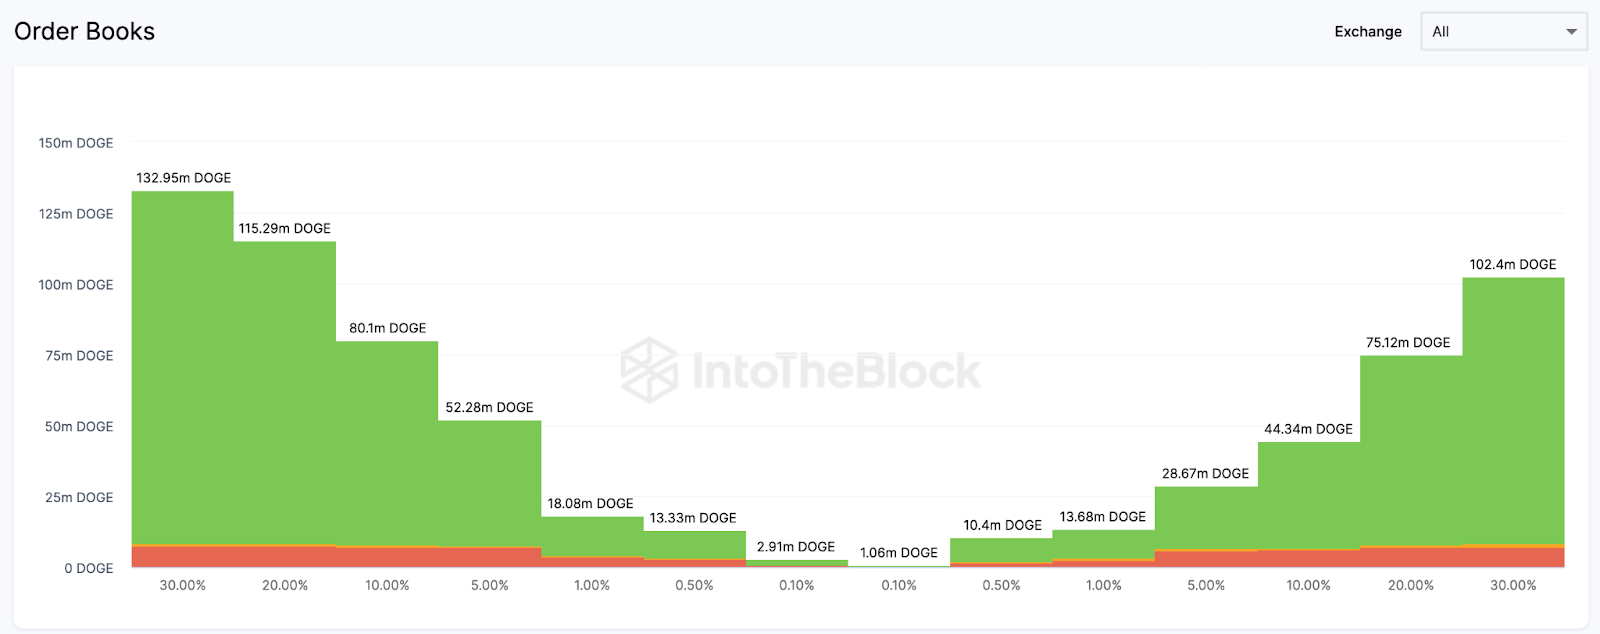Click the 0.10% axis label on right side
1600x634 pixels.
(x=899, y=585)
